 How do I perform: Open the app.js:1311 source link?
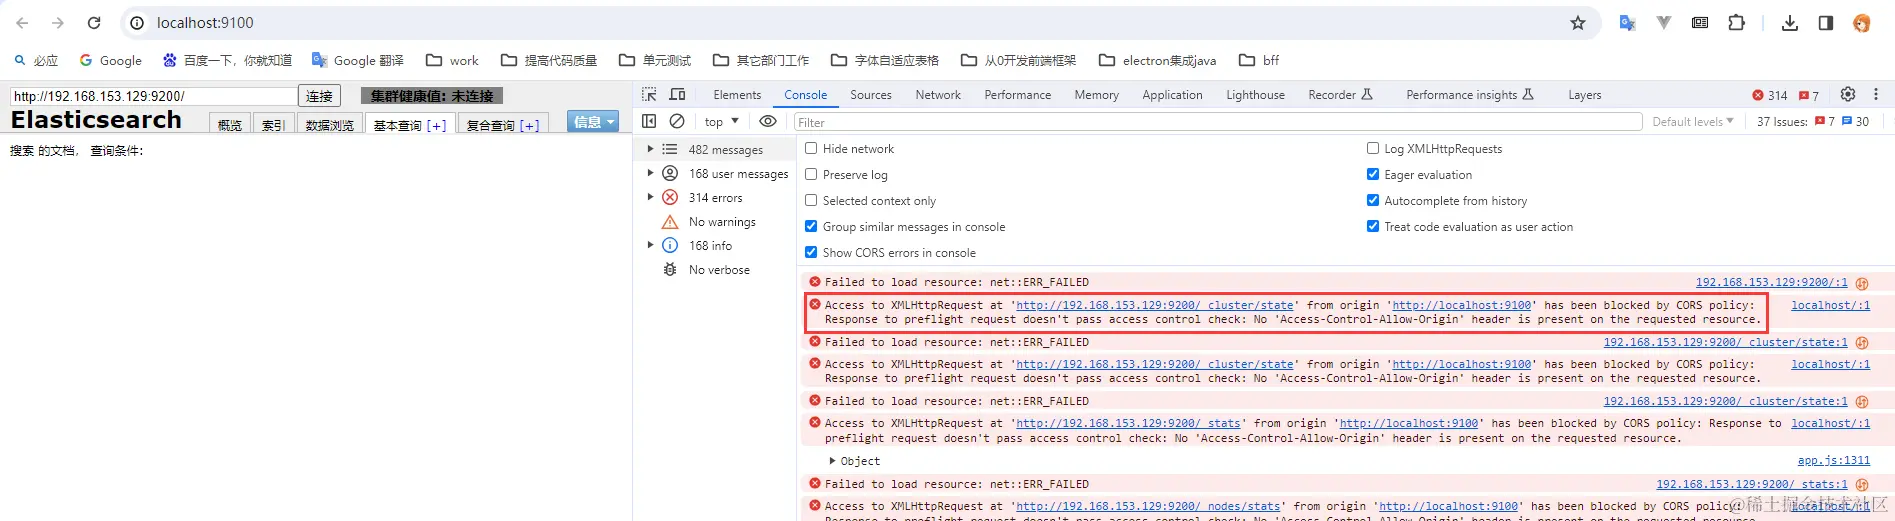1833,460
